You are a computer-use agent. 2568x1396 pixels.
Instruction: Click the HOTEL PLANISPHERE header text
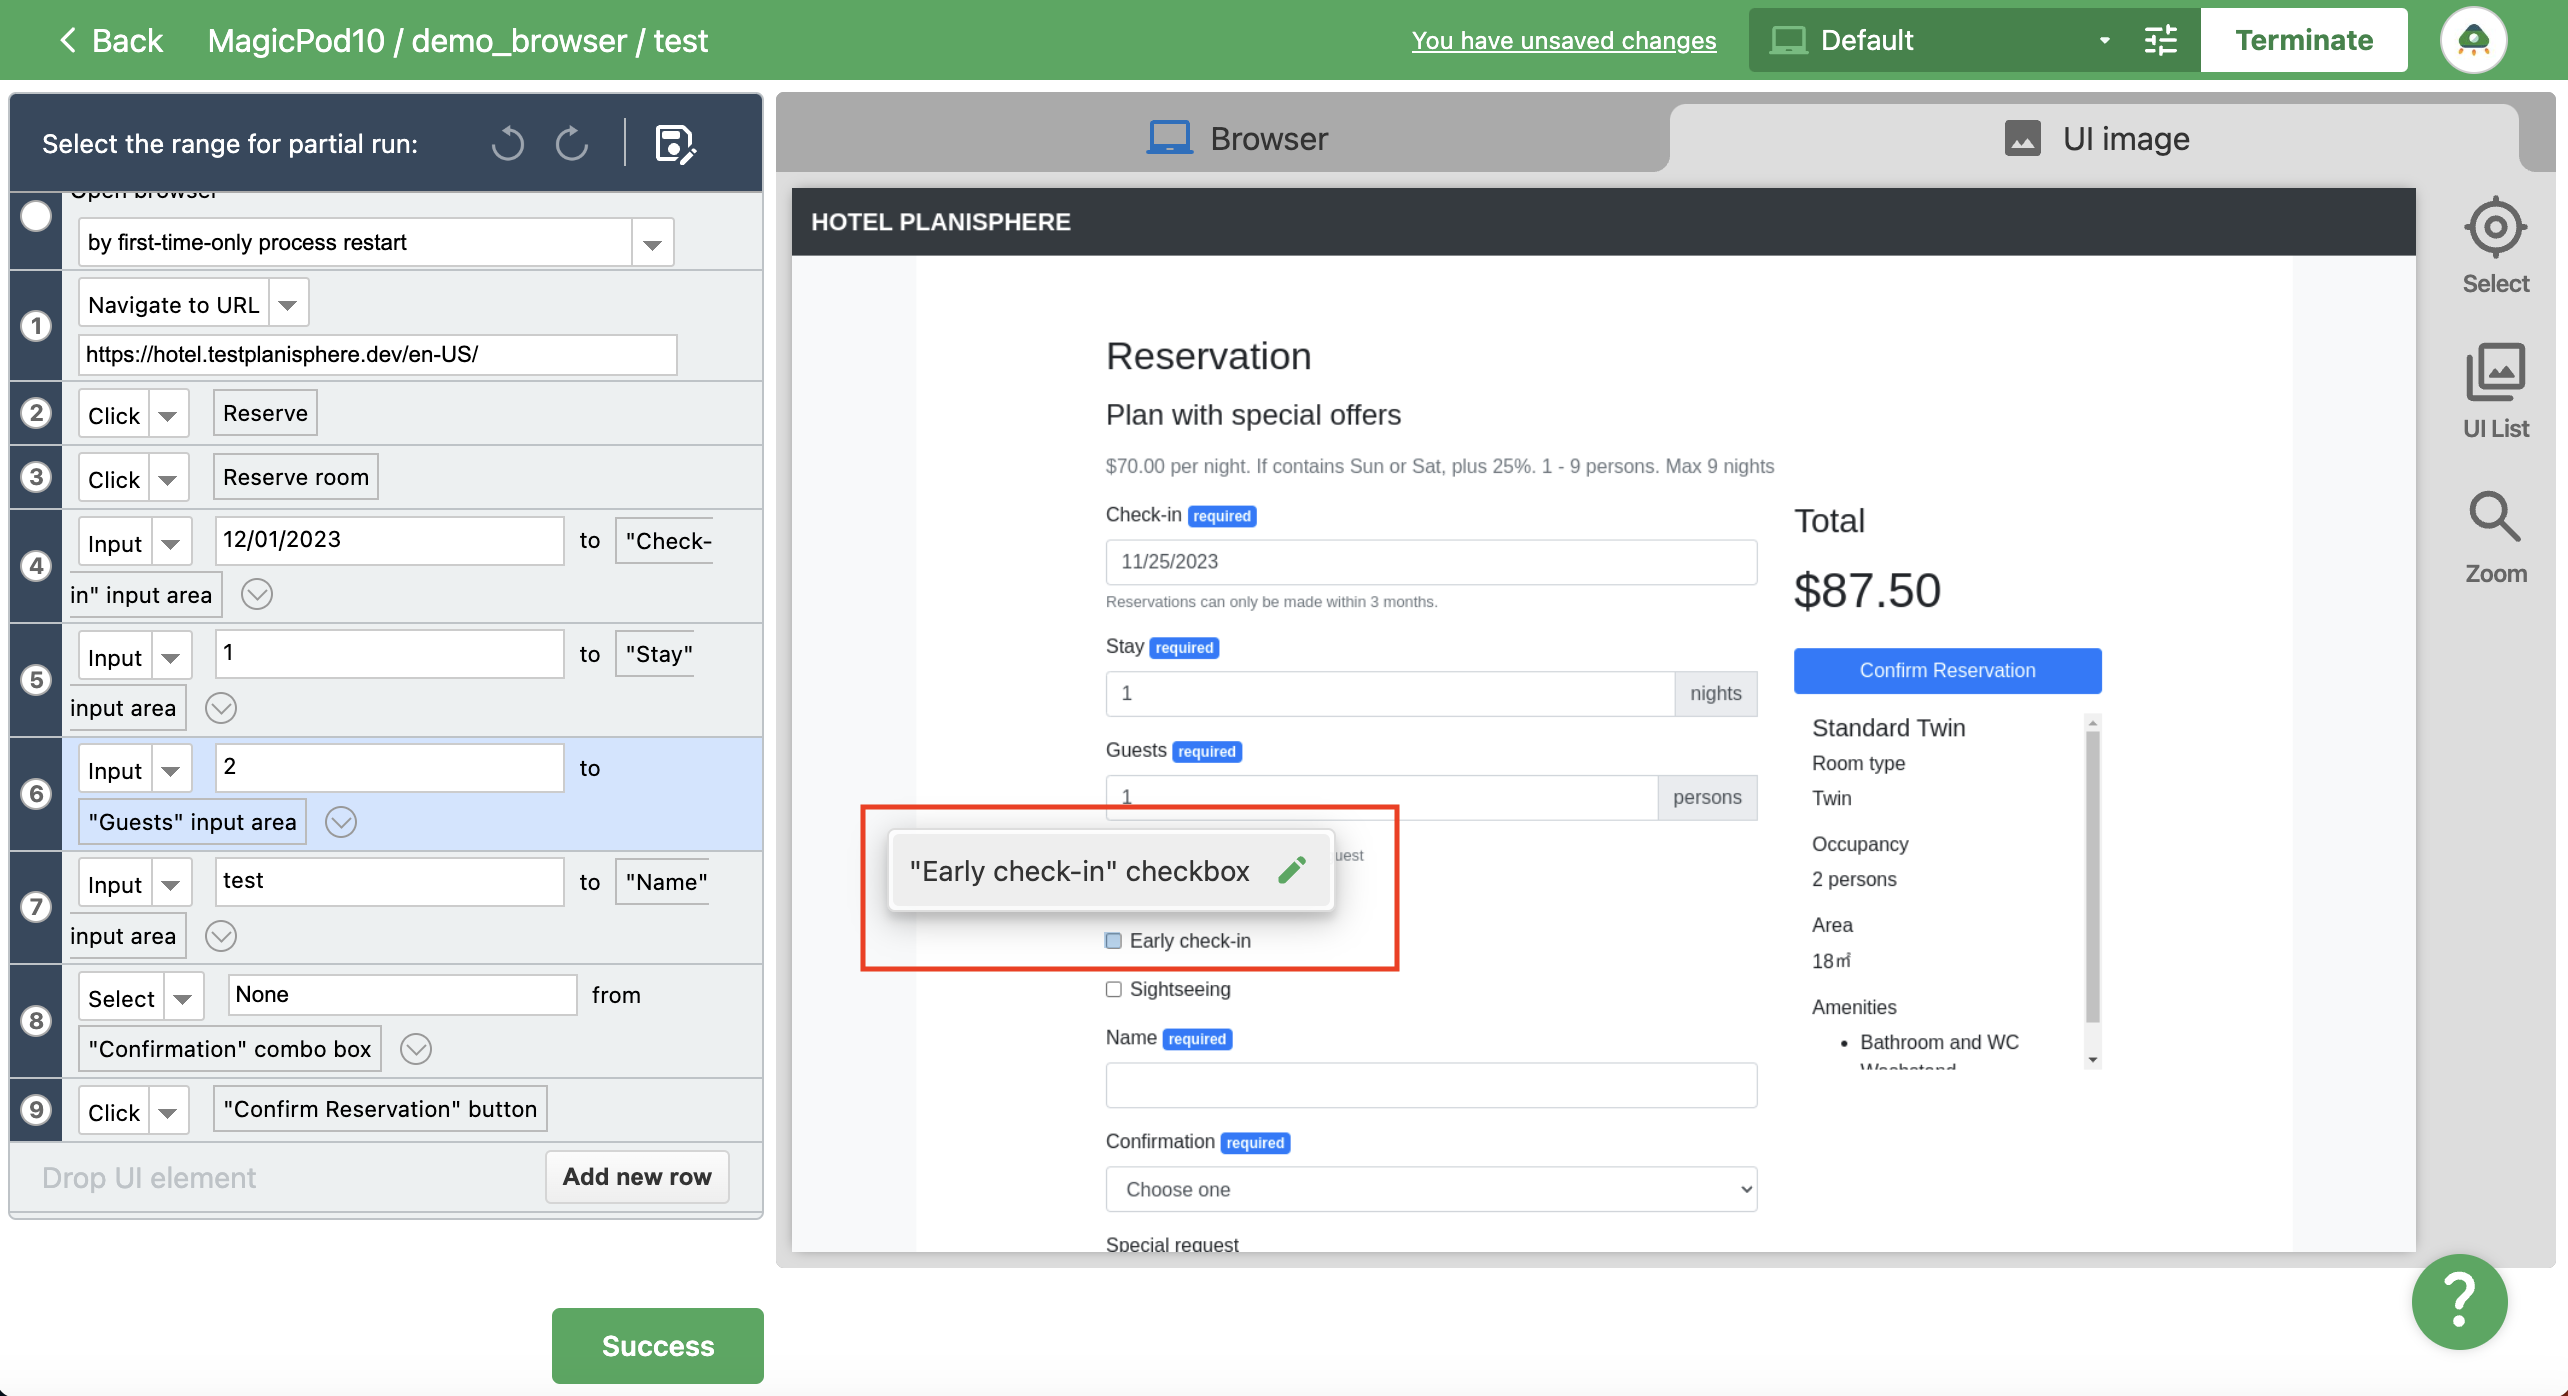tap(940, 222)
